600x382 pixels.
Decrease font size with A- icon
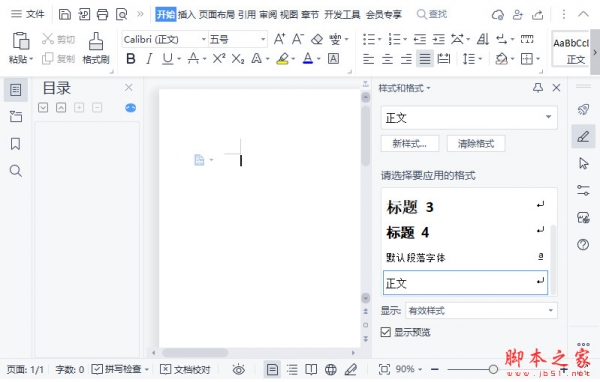[x=297, y=39]
